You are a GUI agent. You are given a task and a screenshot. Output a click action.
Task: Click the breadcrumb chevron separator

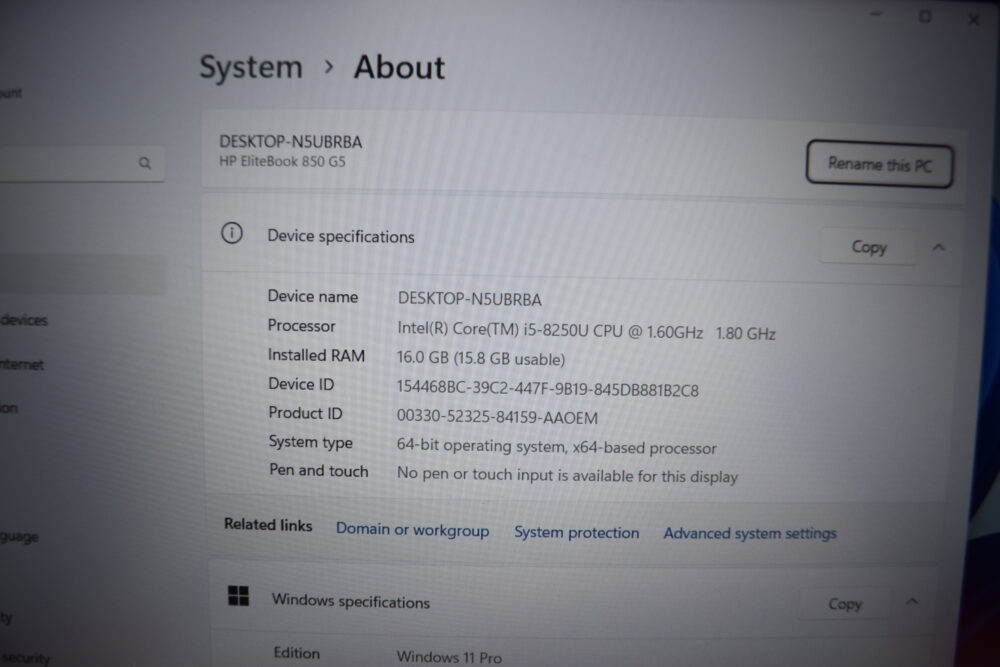[x=328, y=67]
